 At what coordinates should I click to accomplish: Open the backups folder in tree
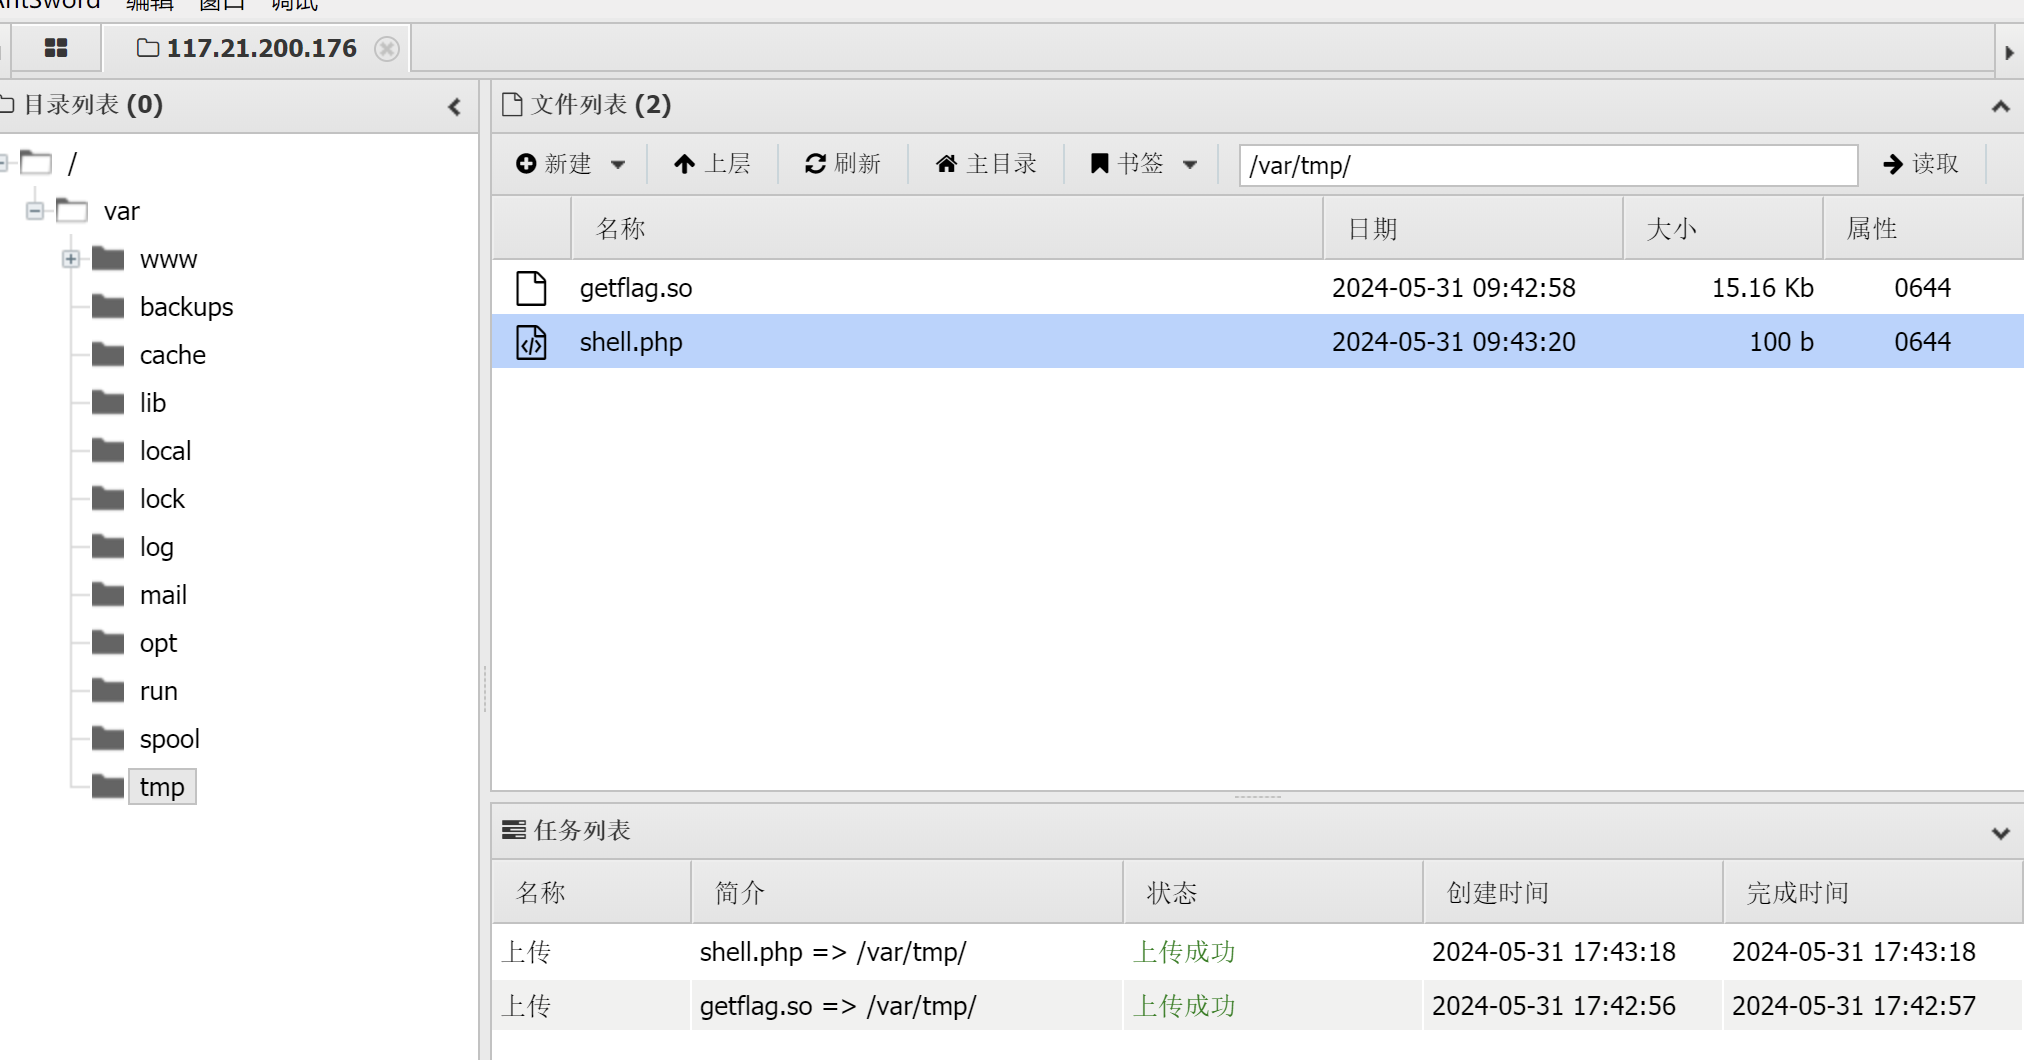tap(186, 307)
